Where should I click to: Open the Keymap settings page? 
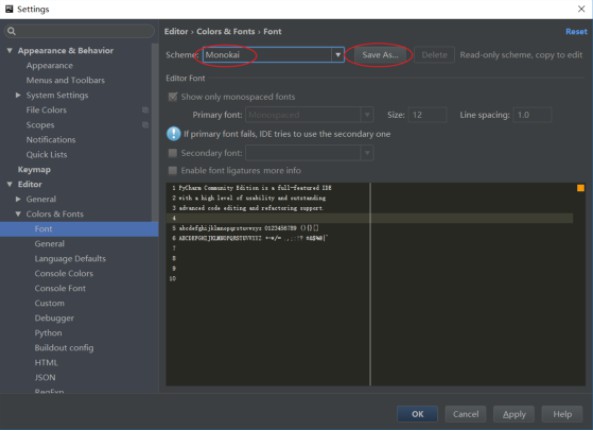click(34, 169)
